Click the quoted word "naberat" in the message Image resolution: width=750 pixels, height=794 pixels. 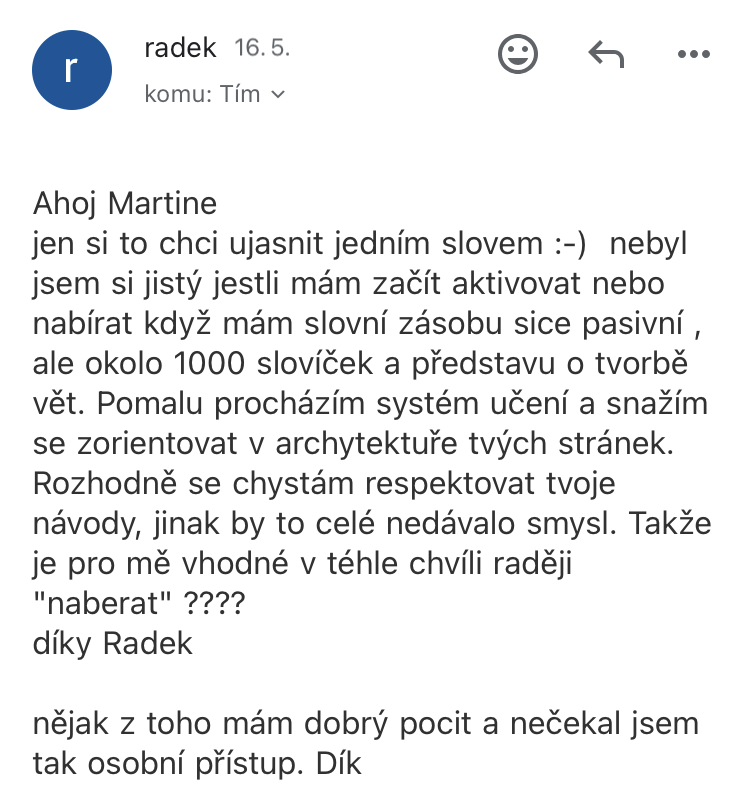(102, 603)
